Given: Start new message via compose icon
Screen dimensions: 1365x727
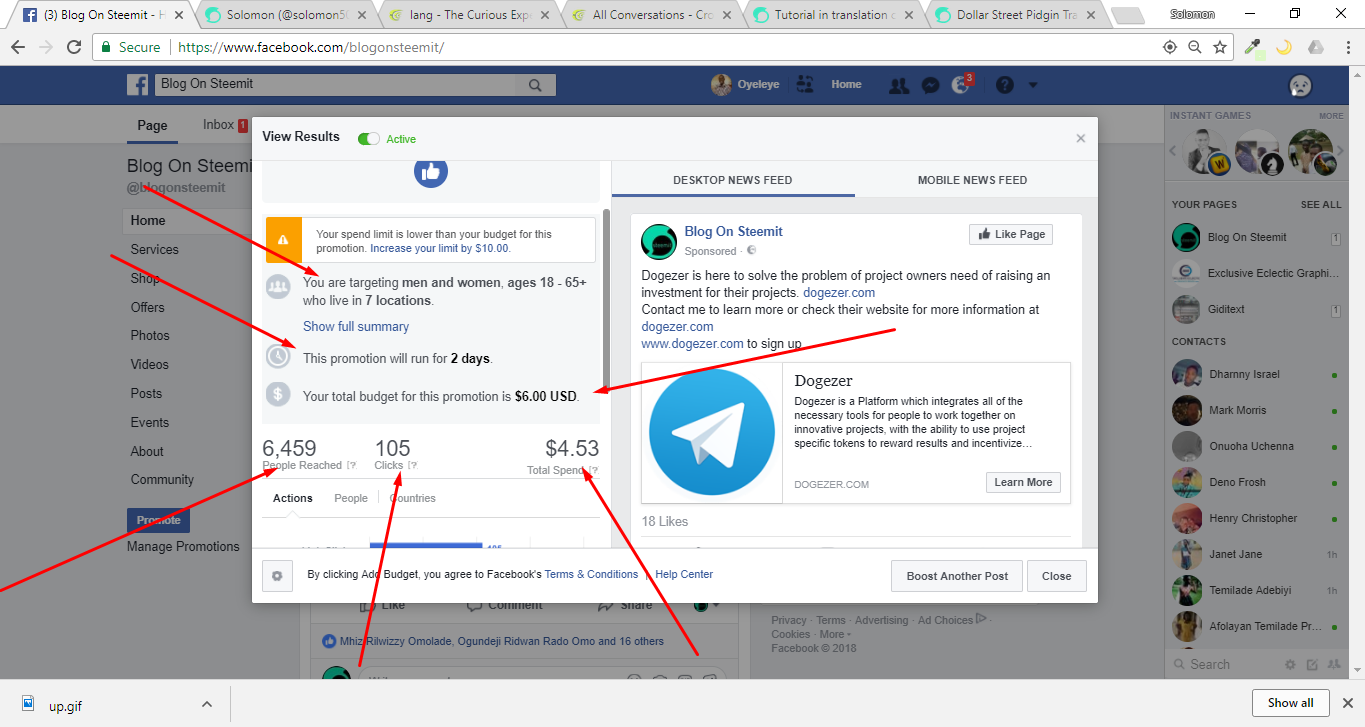Looking at the screenshot, I should point(1312,665).
